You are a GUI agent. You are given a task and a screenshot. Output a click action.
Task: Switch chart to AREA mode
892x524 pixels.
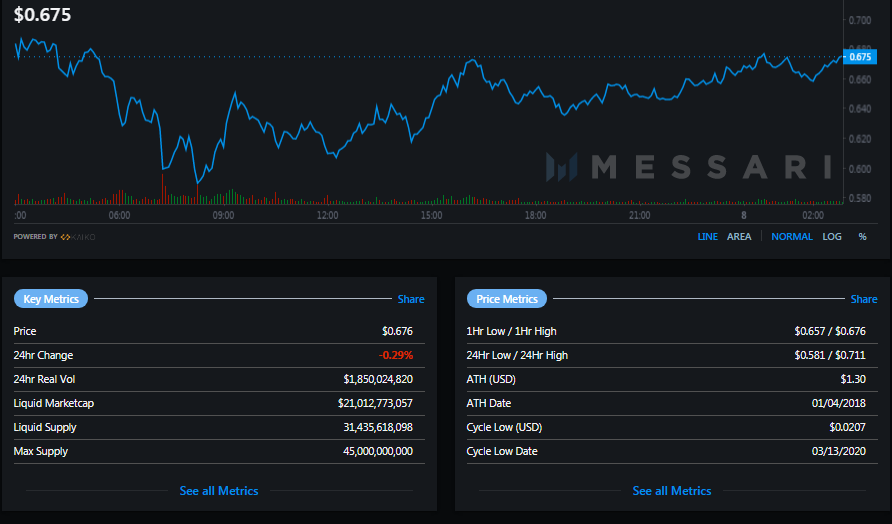739,237
